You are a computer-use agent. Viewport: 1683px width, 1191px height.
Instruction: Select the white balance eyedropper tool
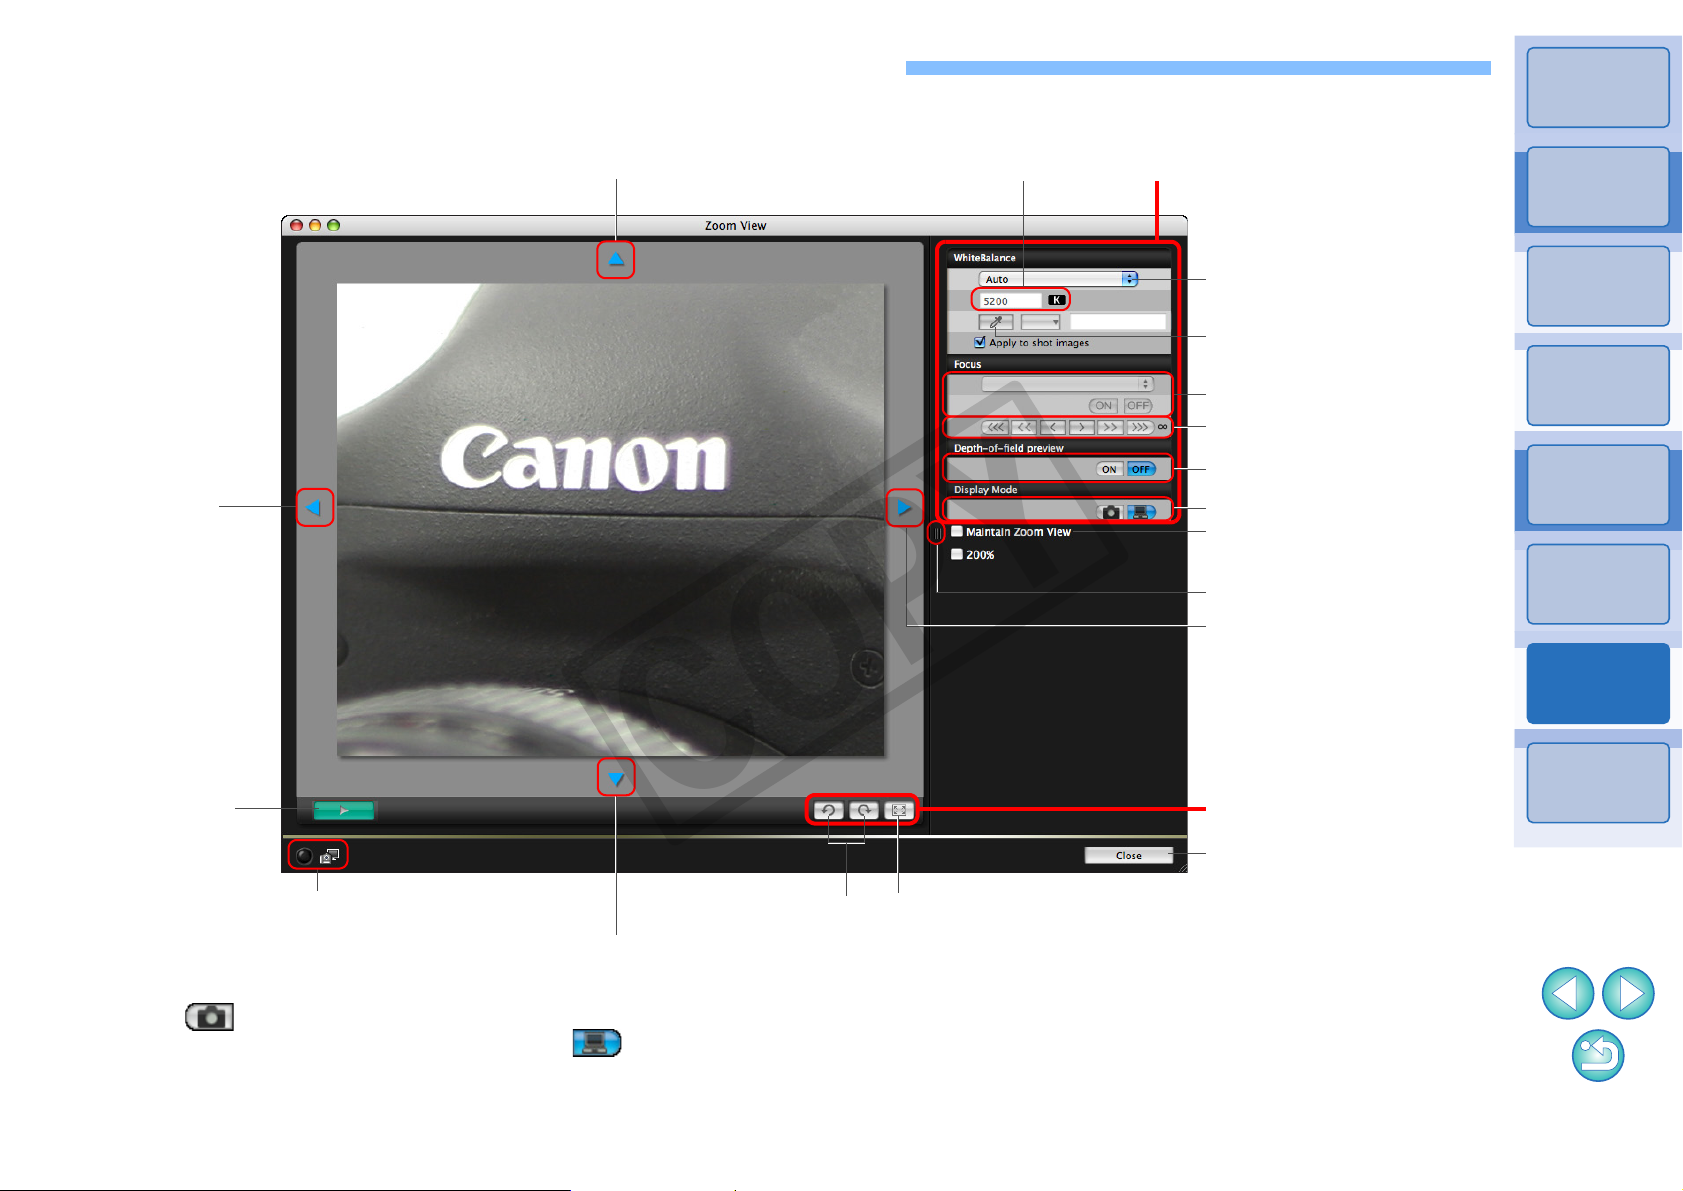pos(996,322)
